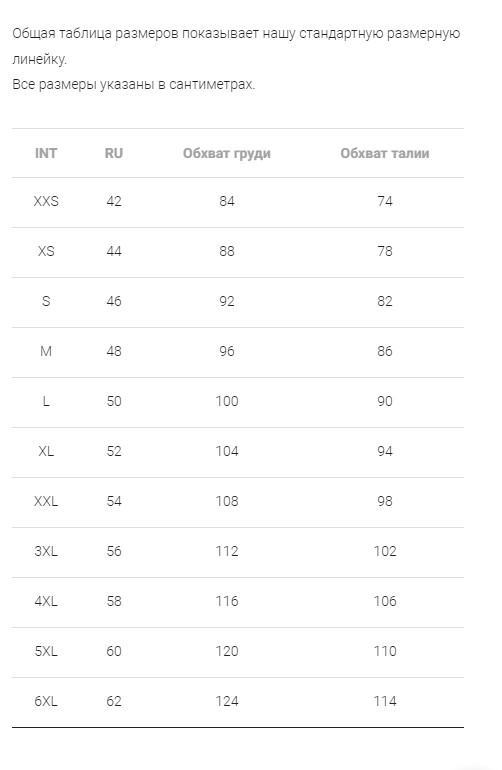This screenshot has width=502, height=770.
Task: Click the XXL size label
Action: click(46, 501)
